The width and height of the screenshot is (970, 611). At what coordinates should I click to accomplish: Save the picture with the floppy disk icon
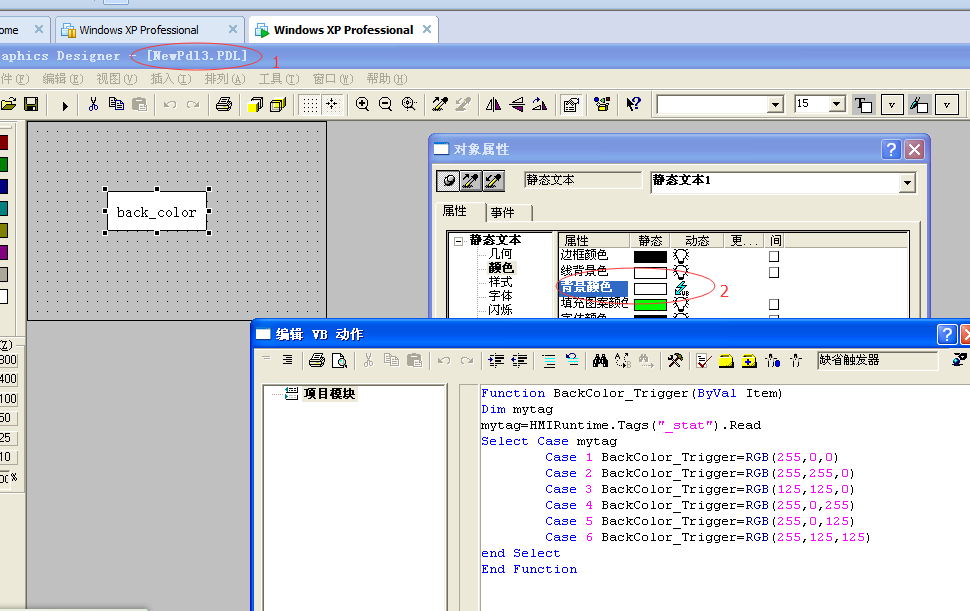pyautogui.click(x=31, y=104)
